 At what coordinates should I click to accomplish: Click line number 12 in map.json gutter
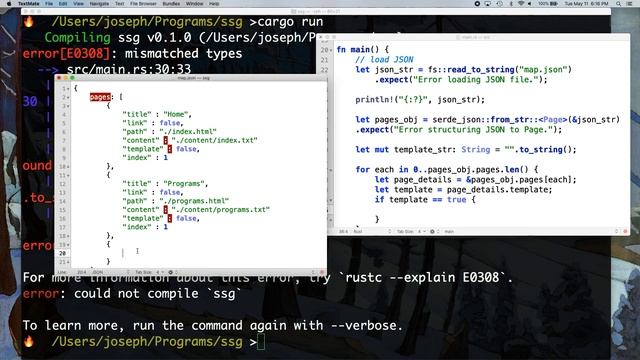pos(62,184)
